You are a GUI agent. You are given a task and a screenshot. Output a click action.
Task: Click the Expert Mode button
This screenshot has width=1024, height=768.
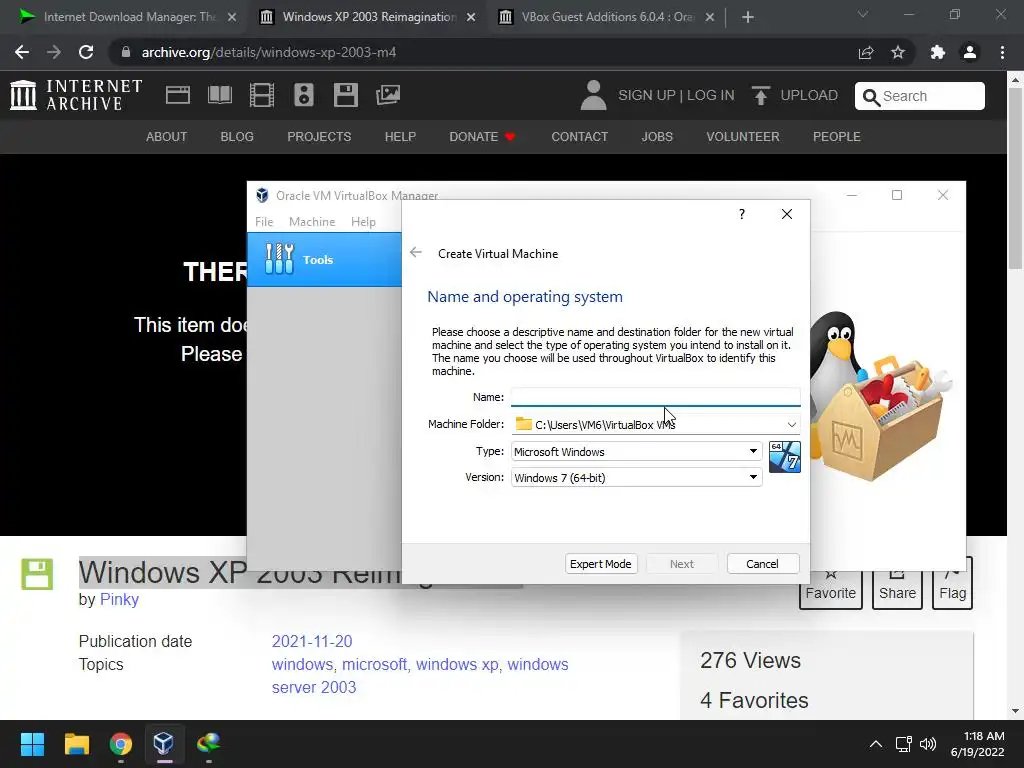point(600,564)
